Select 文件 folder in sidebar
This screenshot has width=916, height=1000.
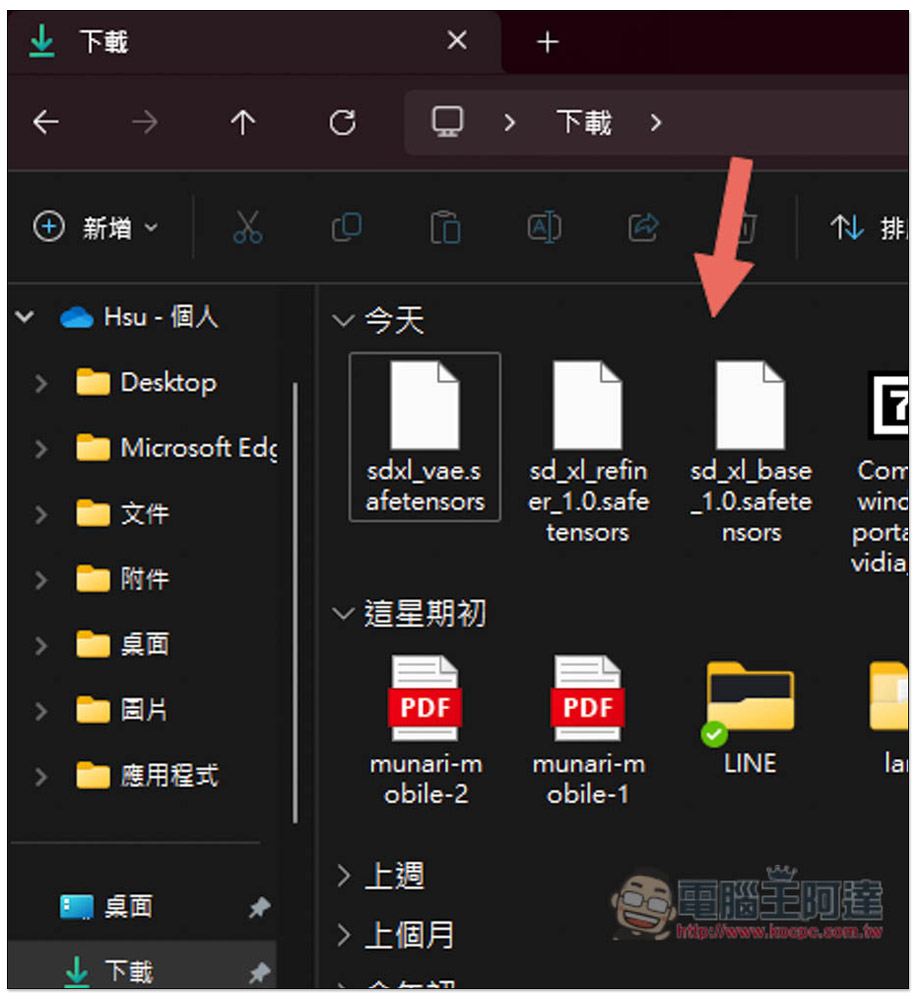122,513
